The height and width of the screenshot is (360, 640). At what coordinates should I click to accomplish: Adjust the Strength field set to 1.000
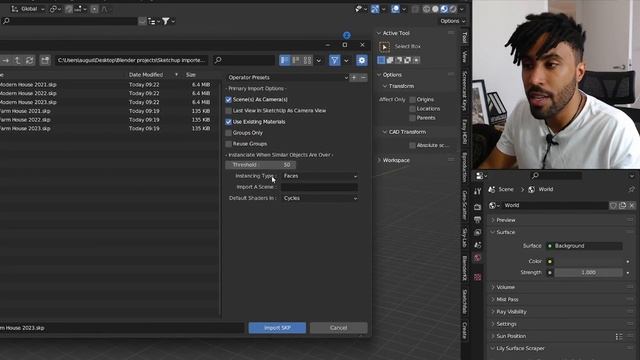(588, 273)
